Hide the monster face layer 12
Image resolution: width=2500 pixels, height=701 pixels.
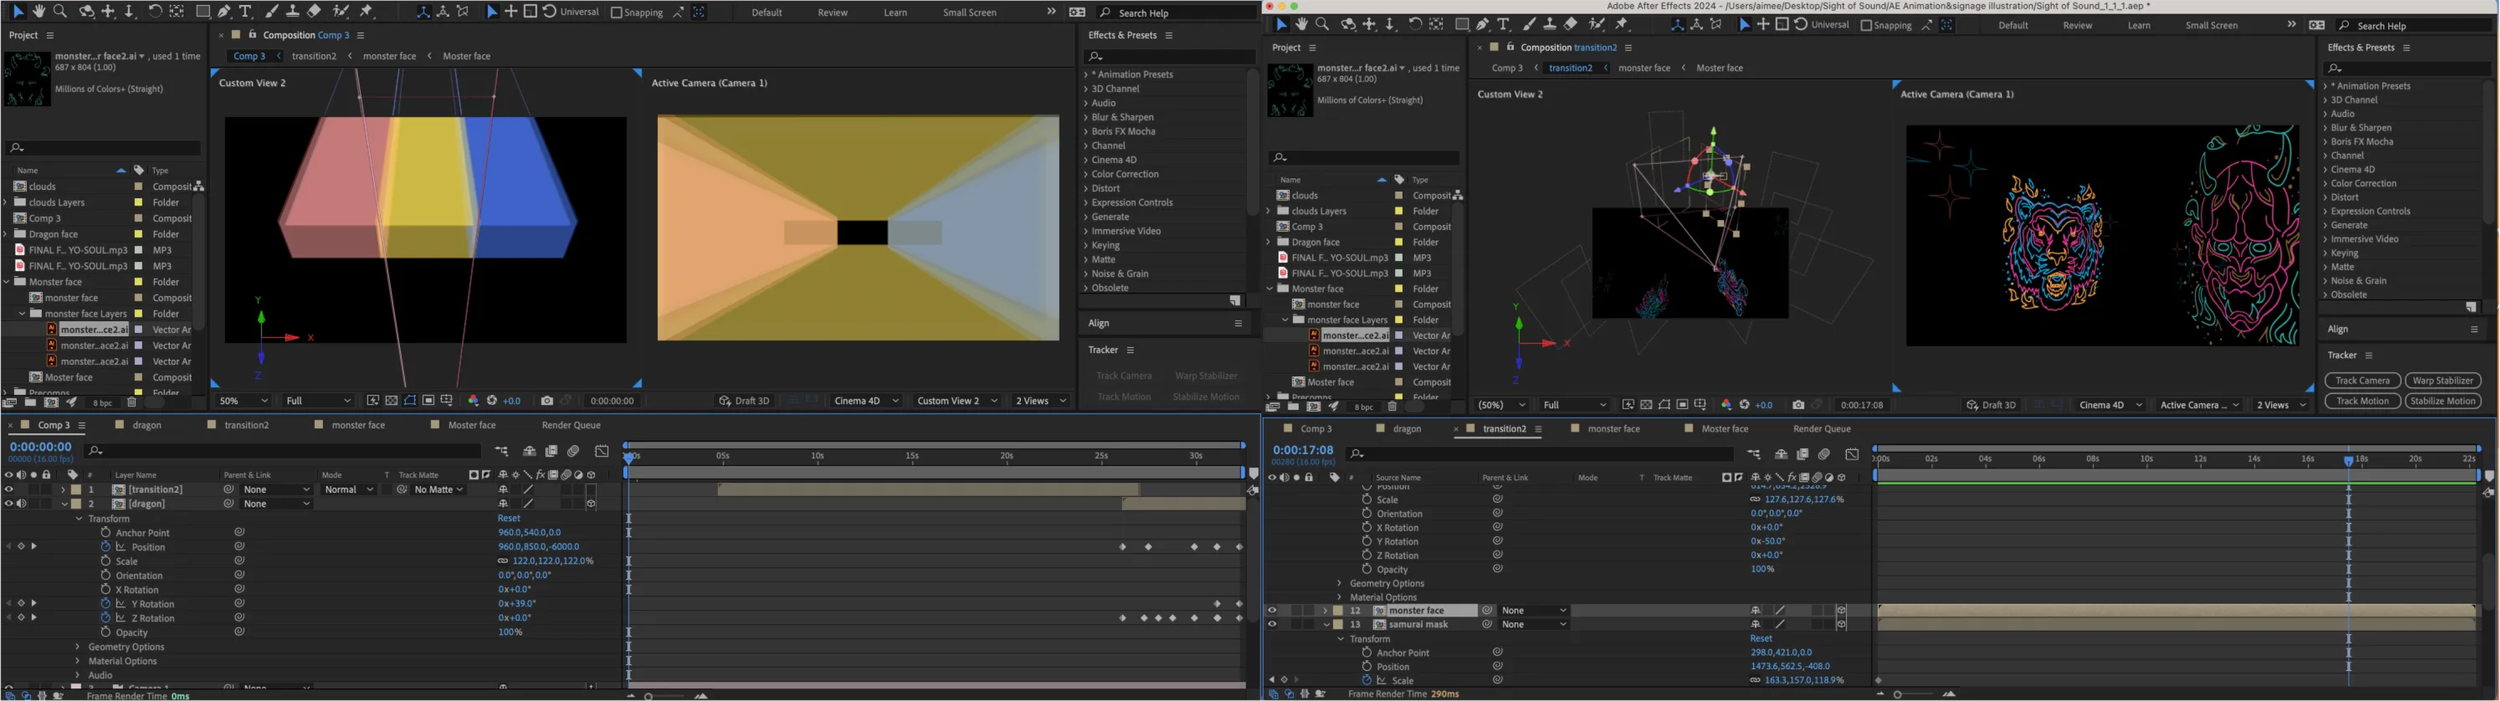click(x=1272, y=610)
